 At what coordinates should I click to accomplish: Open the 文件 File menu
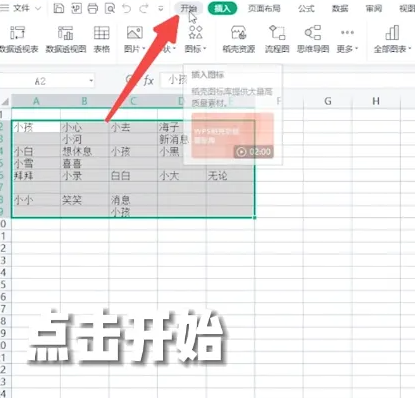tap(21, 8)
